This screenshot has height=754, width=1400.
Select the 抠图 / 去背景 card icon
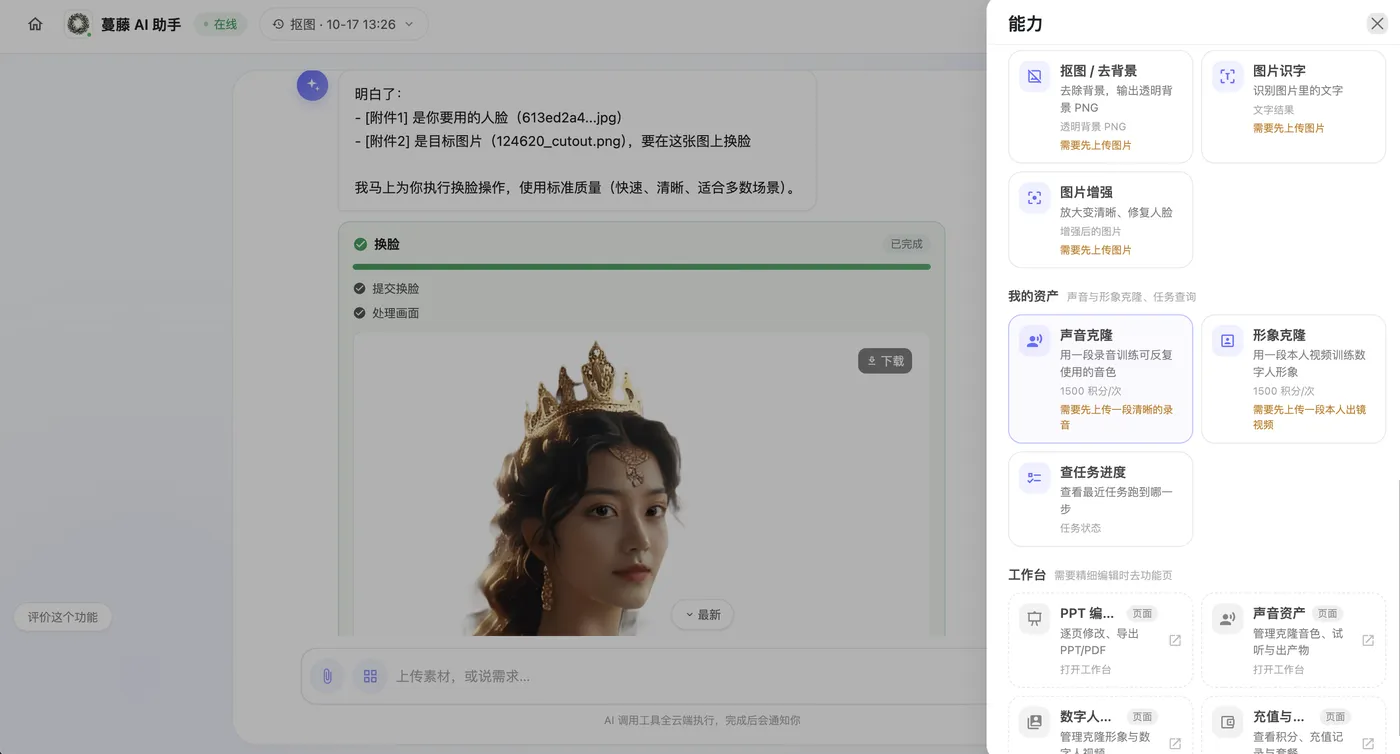[1035, 76]
